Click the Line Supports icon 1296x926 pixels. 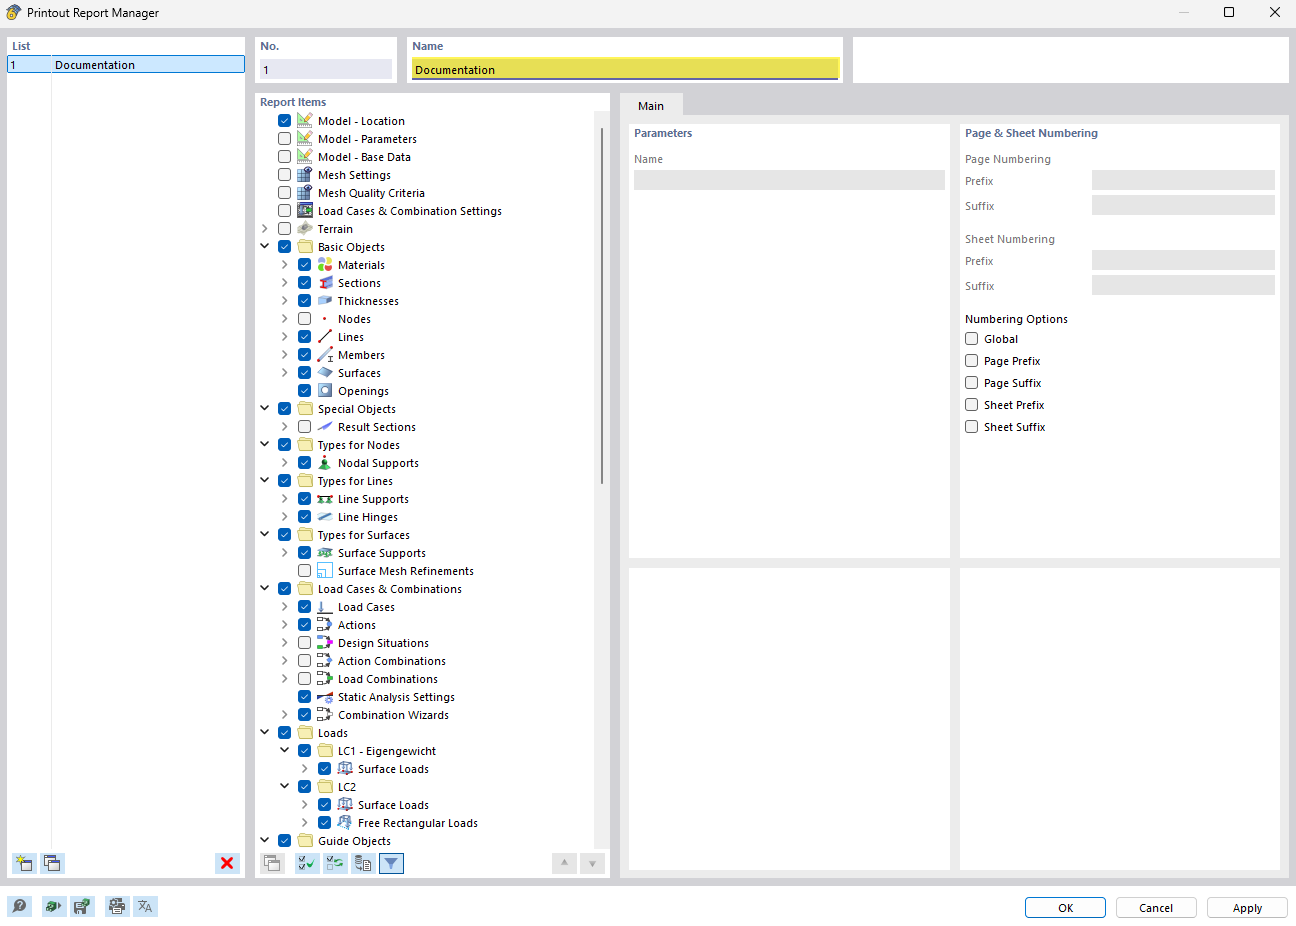tap(325, 499)
